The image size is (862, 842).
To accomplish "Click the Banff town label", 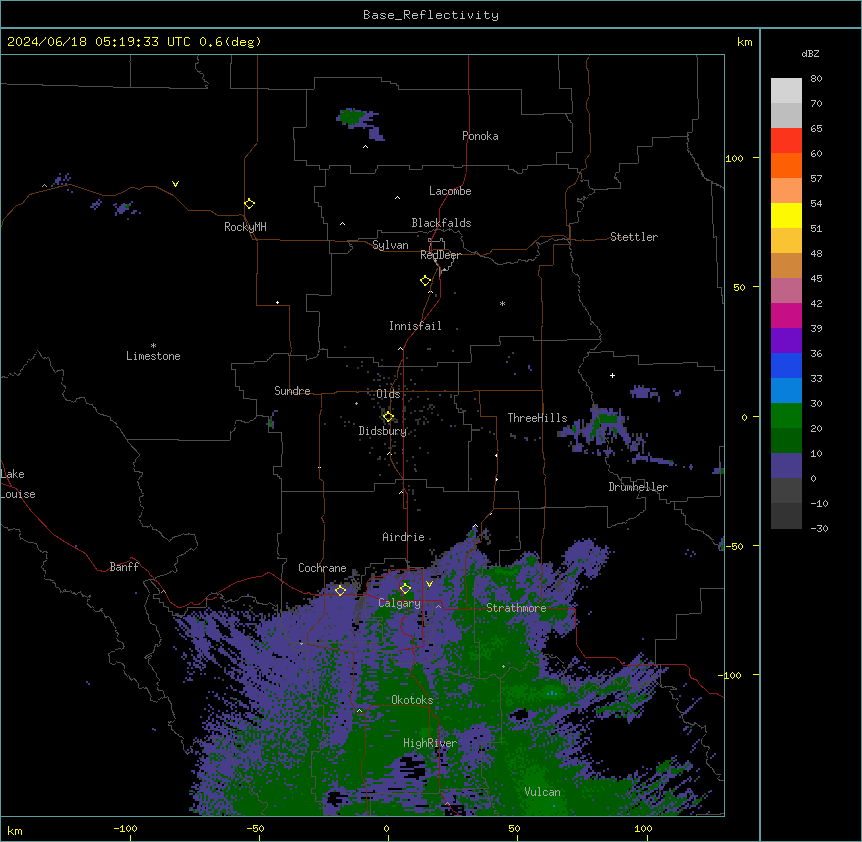I will click(x=124, y=567).
